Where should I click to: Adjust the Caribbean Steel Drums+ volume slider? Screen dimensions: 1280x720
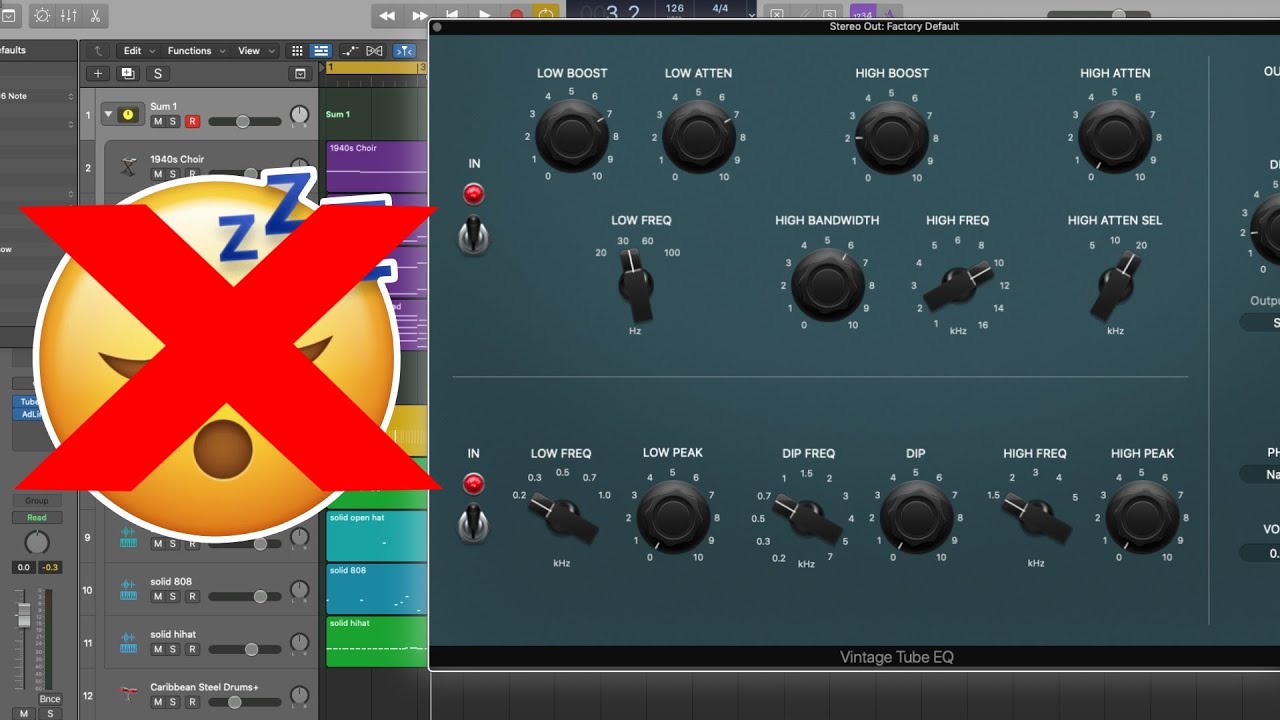[244, 702]
